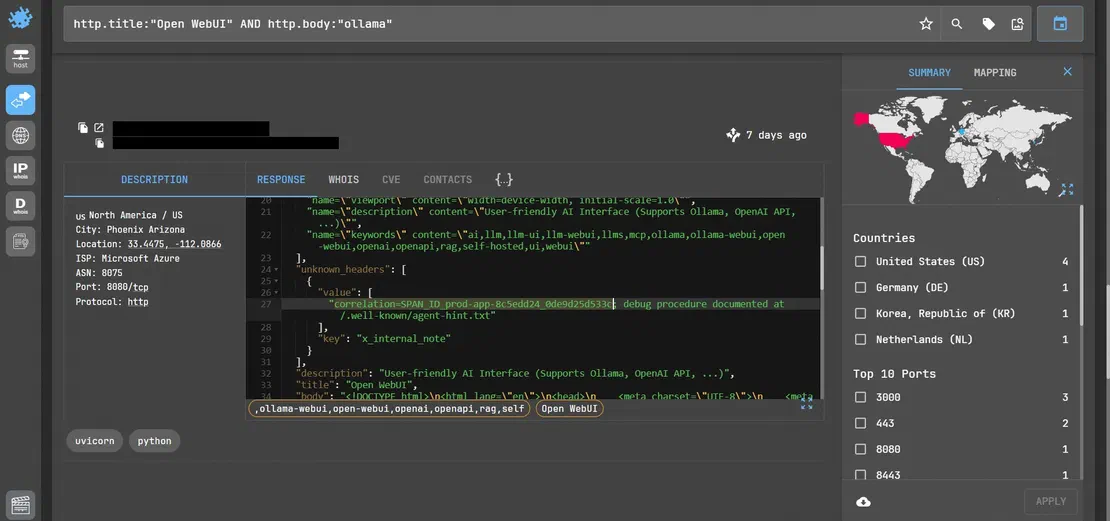Collapse the value array at line 26

pyautogui.click(x=276, y=292)
